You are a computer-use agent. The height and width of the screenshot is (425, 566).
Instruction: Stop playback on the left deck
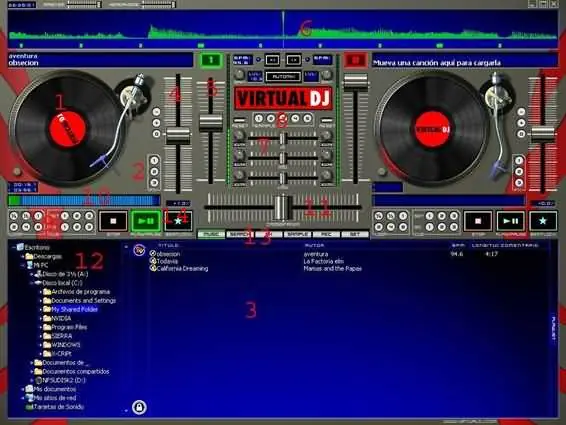coord(113,221)
